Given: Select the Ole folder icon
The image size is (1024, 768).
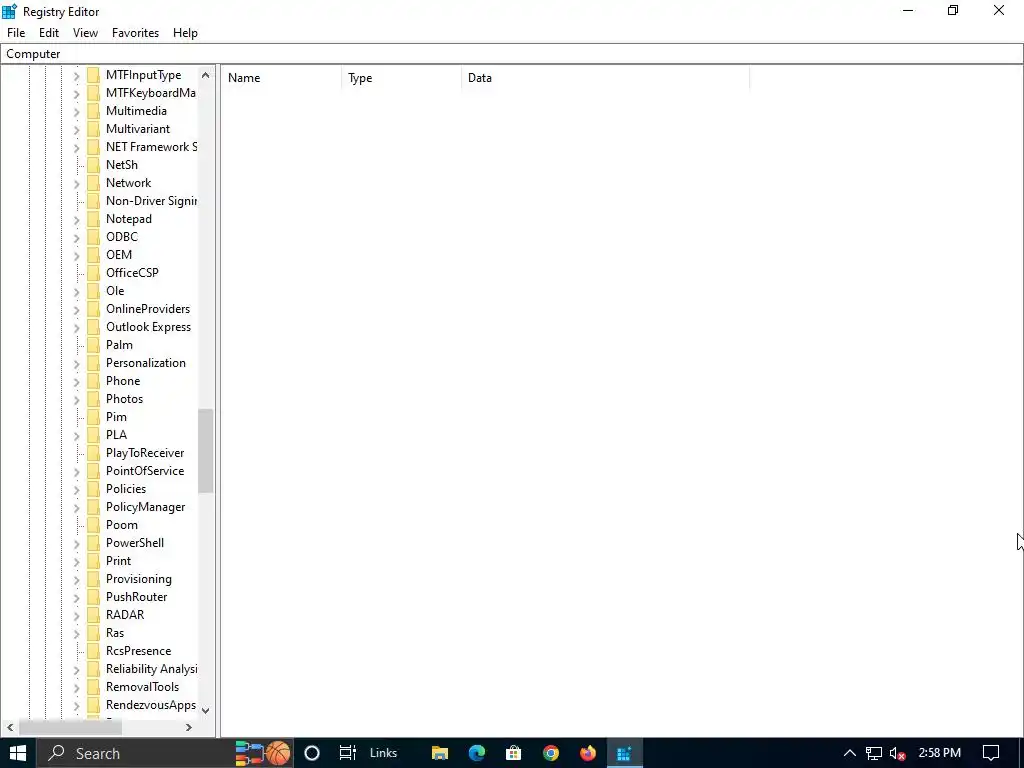Looking at the screenshot, I should tap(94, 291).
